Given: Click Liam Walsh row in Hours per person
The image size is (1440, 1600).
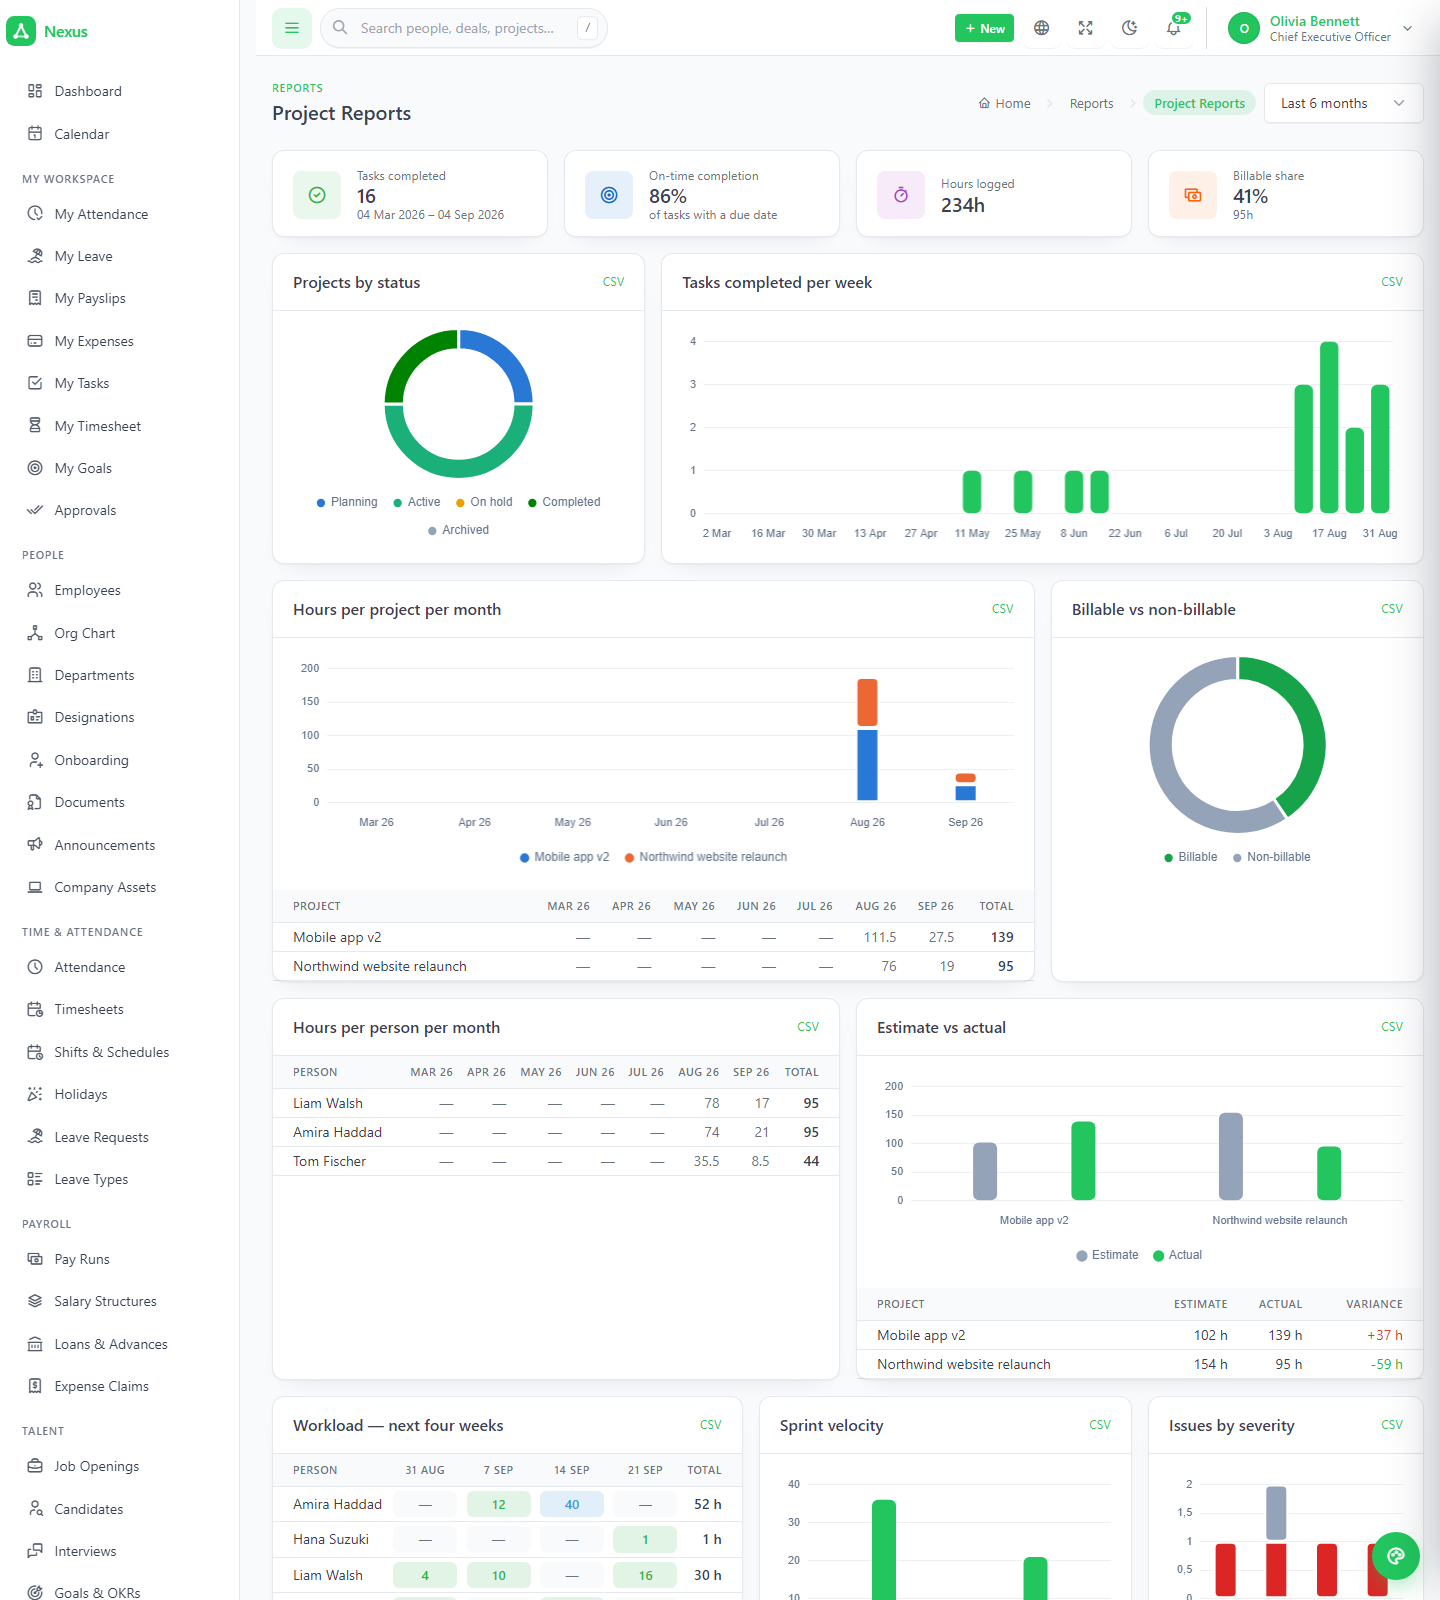Looking at the screenshot, I should coord(556,1103).
